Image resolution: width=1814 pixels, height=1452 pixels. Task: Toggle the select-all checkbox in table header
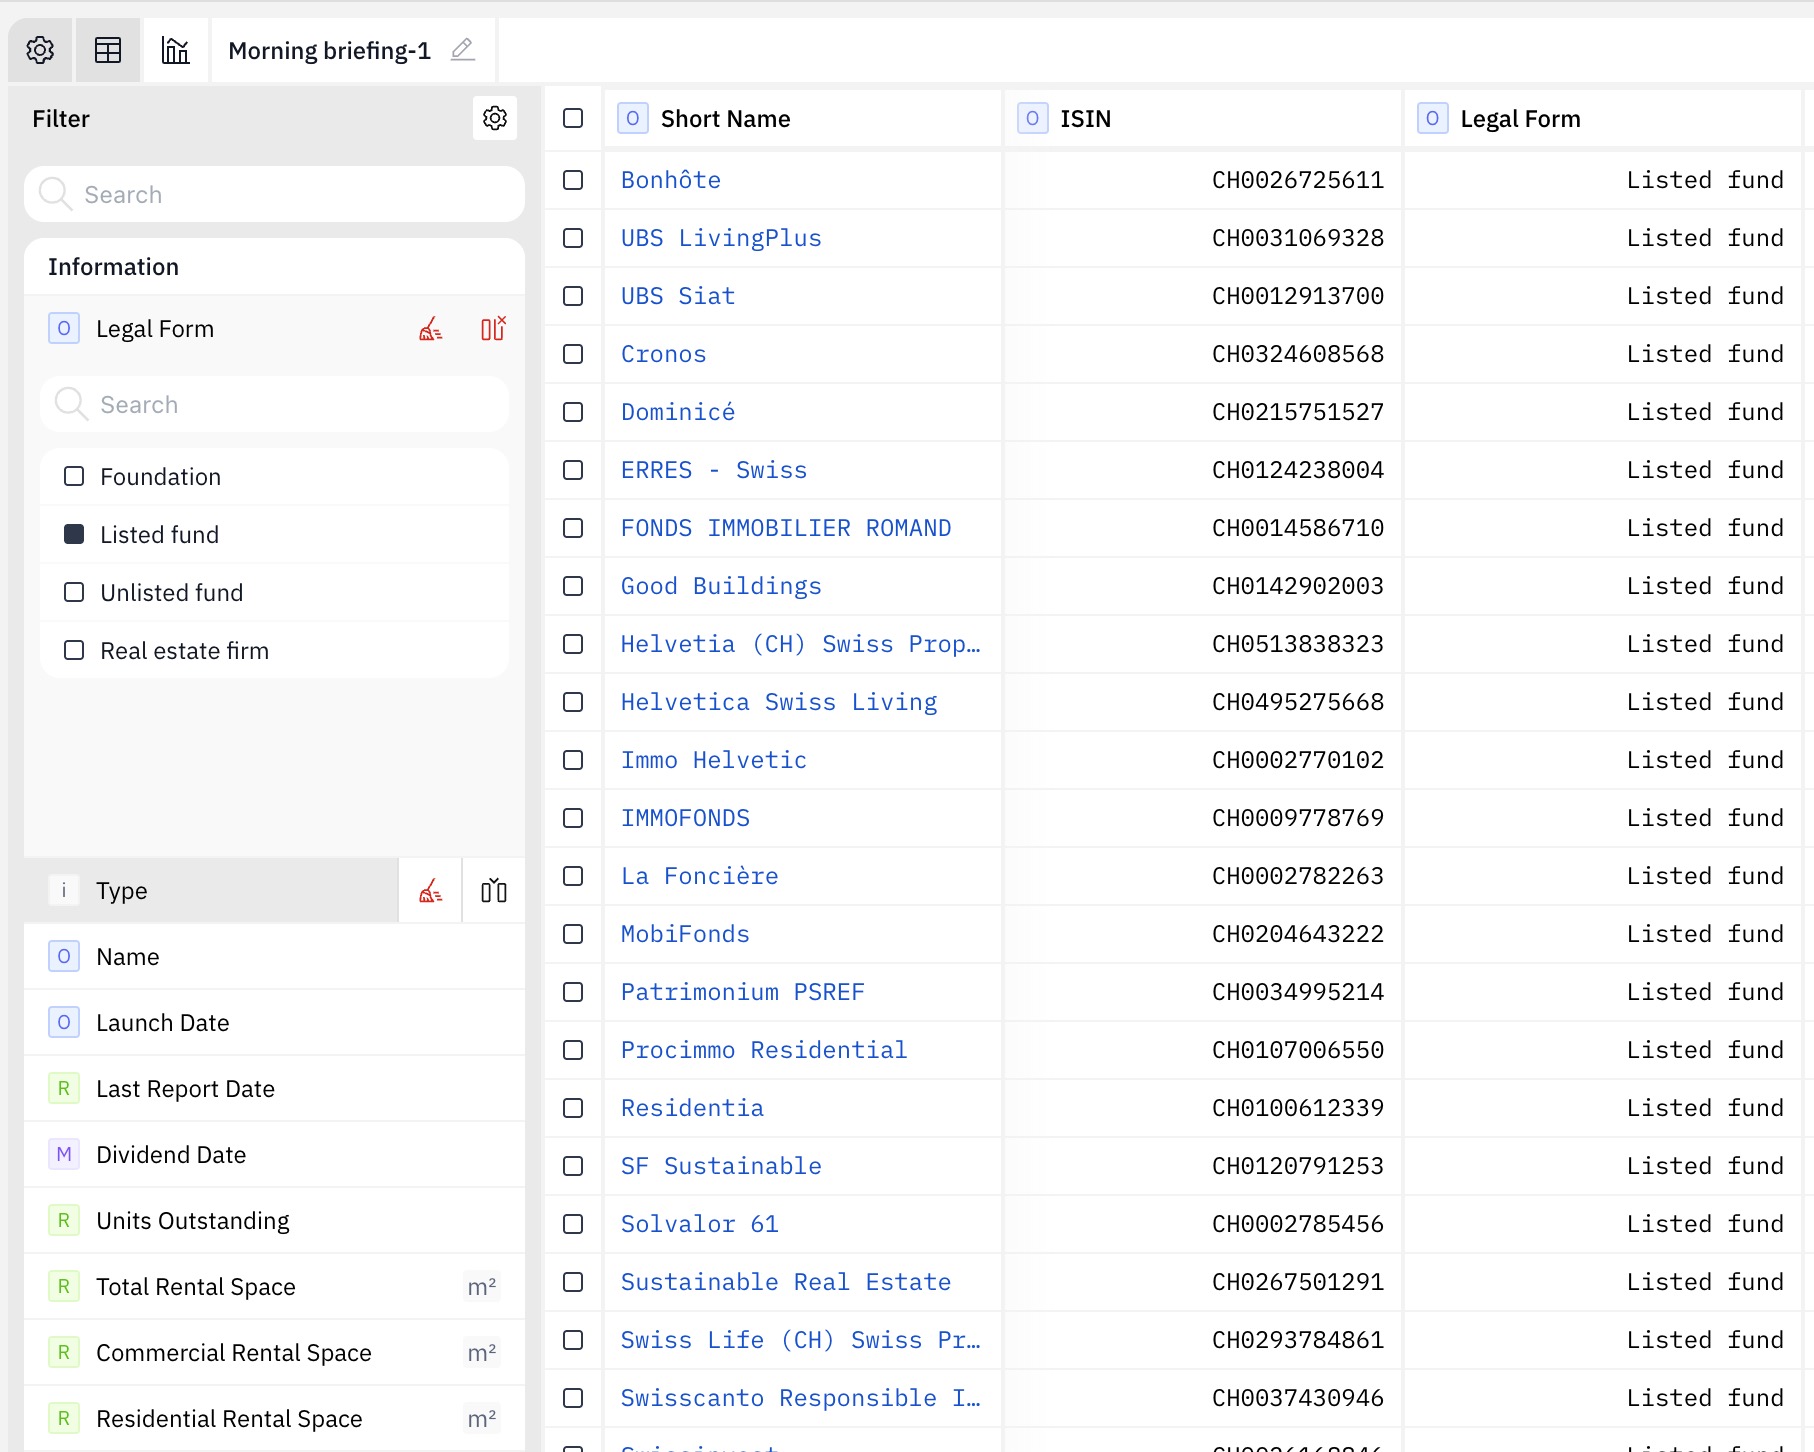pos(573,118)
